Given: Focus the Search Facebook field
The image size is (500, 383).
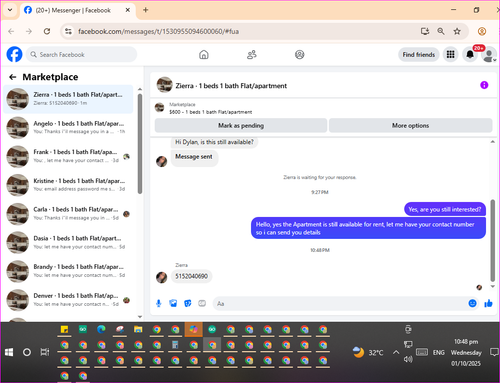Looking at the screenshot, I should tap(81, 54).
